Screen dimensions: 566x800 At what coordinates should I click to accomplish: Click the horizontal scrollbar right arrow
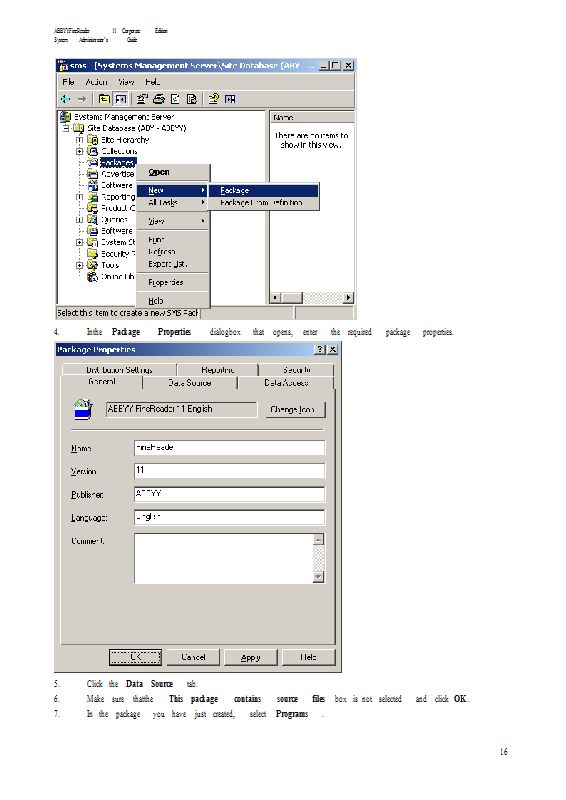click(348, 297)
